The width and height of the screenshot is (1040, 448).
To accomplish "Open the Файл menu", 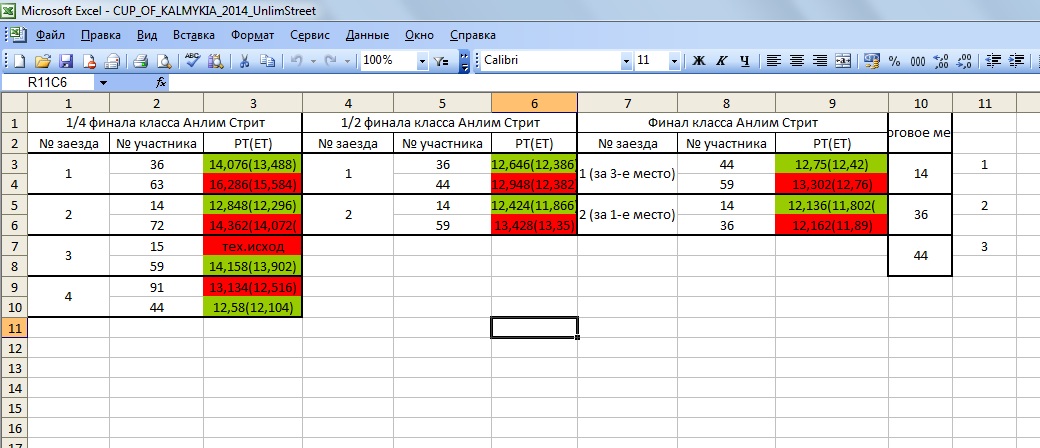I will [50, 35].
